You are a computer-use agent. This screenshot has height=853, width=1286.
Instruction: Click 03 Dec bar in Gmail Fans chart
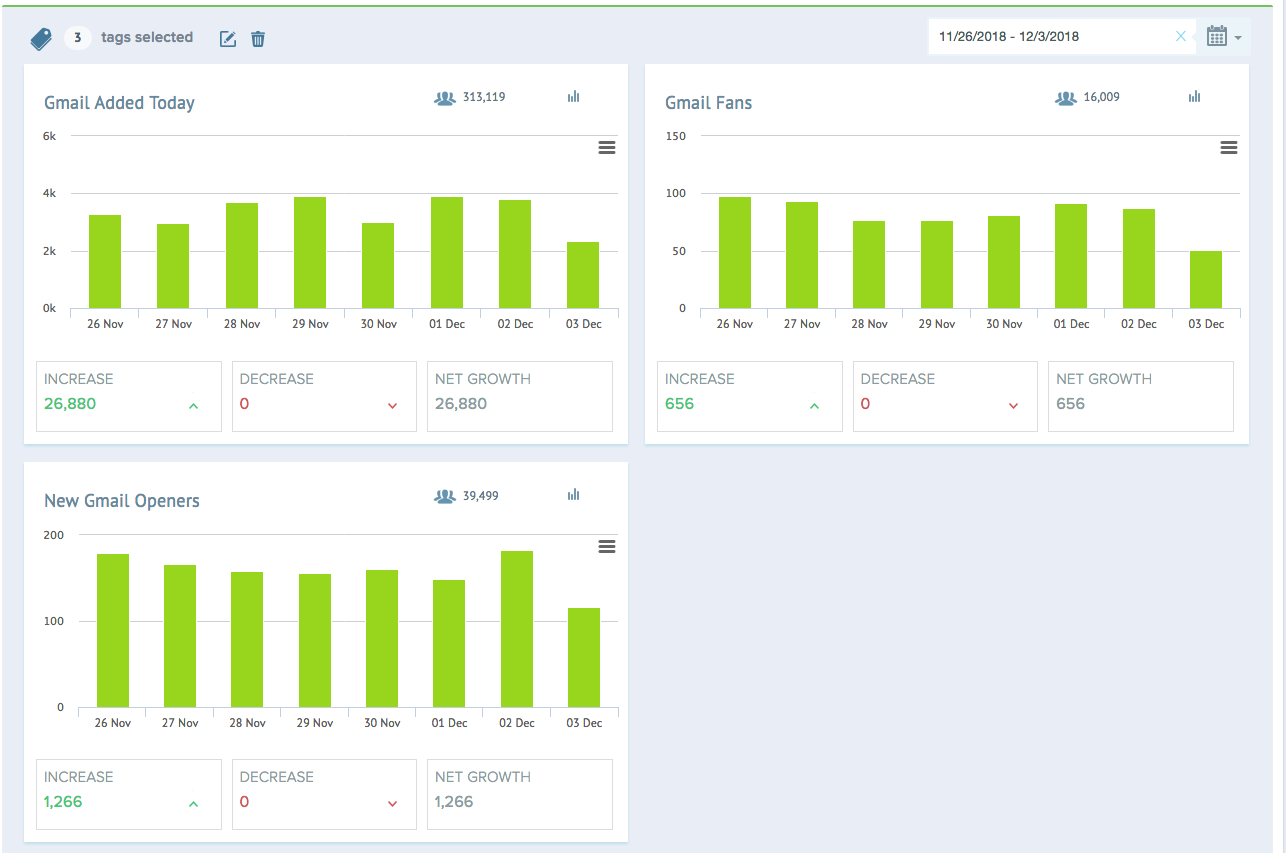pos(1206,280)
